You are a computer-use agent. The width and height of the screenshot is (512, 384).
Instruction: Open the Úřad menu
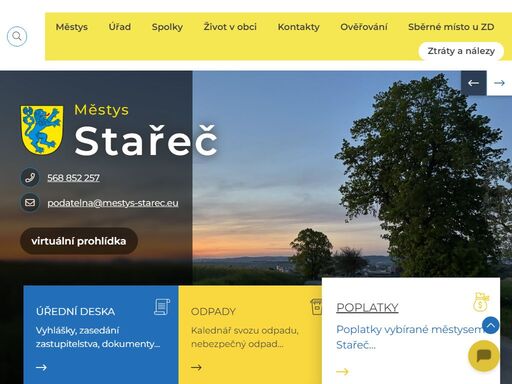point(120,27)
